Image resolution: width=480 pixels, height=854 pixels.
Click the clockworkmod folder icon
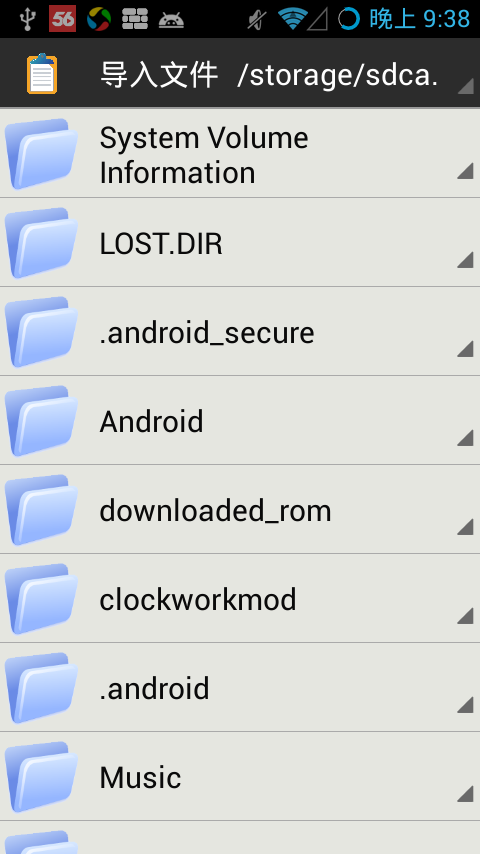41,599
